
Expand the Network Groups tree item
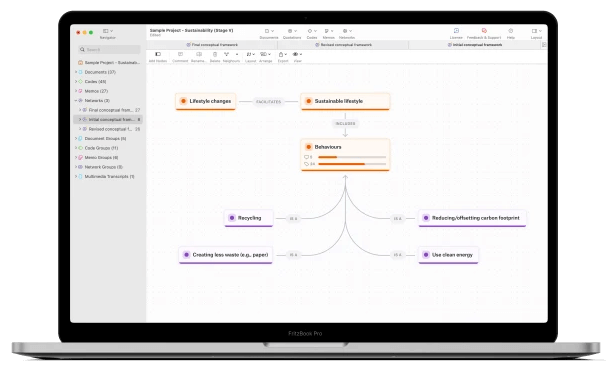coord(76,167)
